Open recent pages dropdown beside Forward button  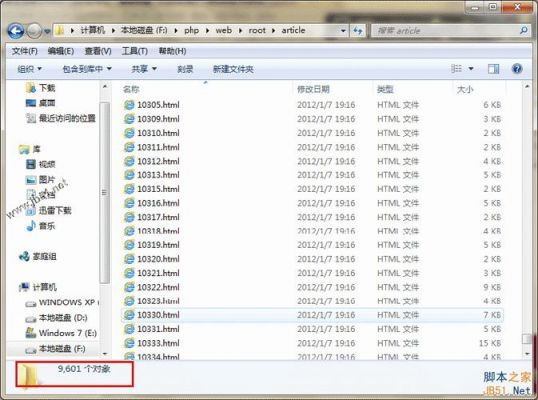47,32
